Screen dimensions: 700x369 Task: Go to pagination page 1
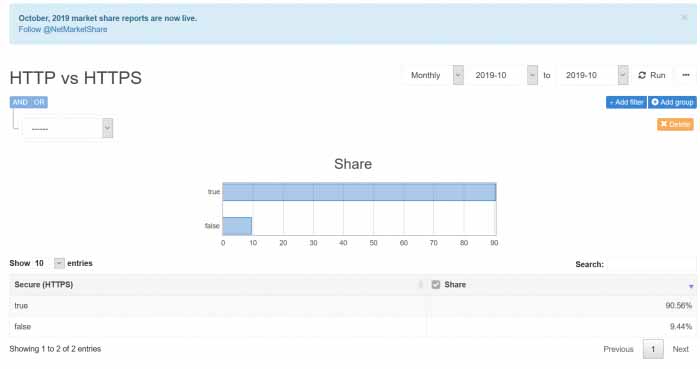(x=653, y=349)
